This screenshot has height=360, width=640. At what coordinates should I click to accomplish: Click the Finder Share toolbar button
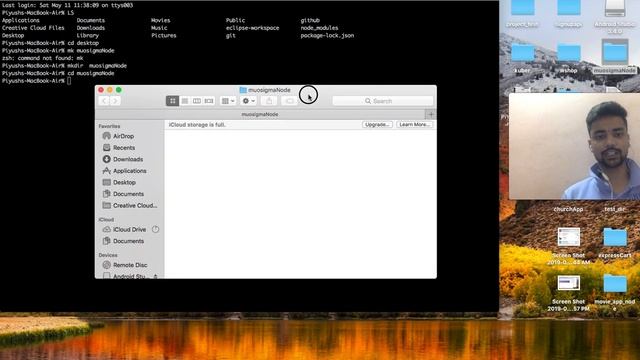(x=269, y=100)
